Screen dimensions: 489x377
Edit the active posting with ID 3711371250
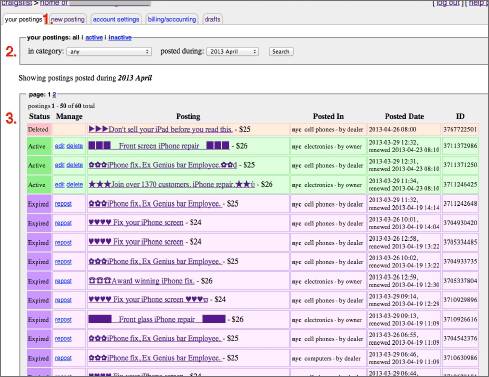59,165
